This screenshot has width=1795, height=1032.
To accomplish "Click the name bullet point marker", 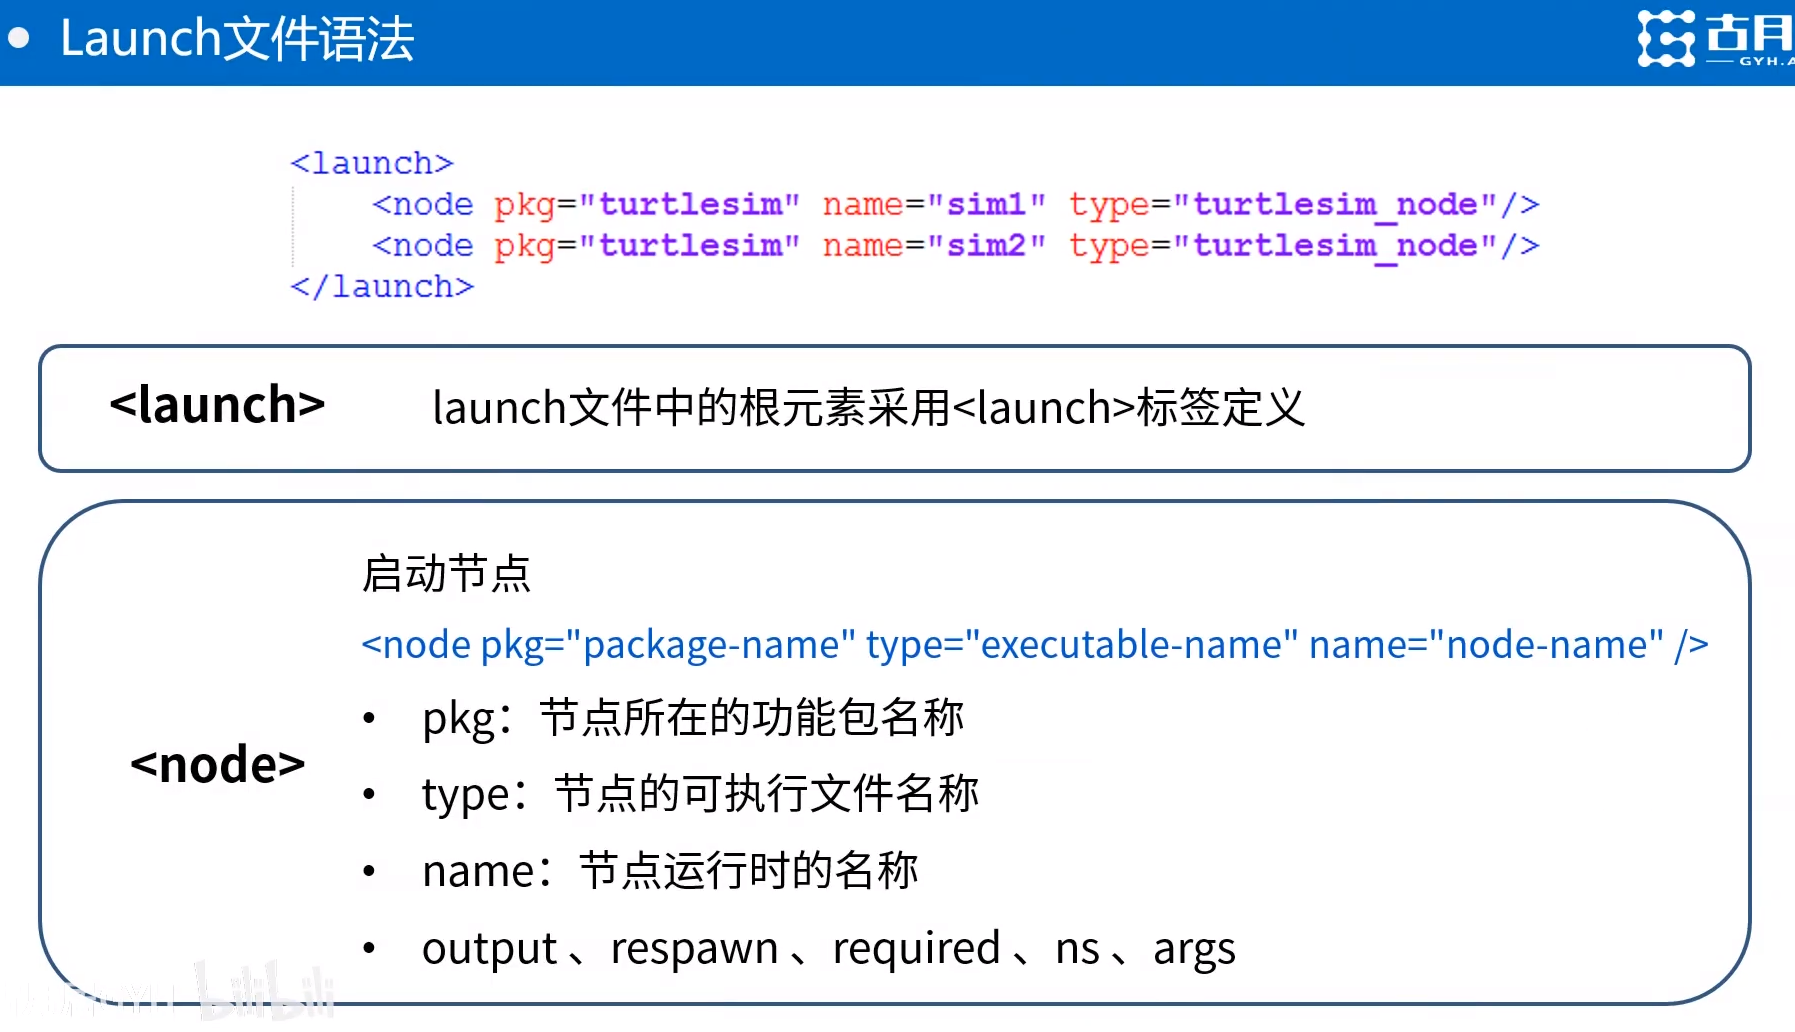I will (x=371, y=870).
